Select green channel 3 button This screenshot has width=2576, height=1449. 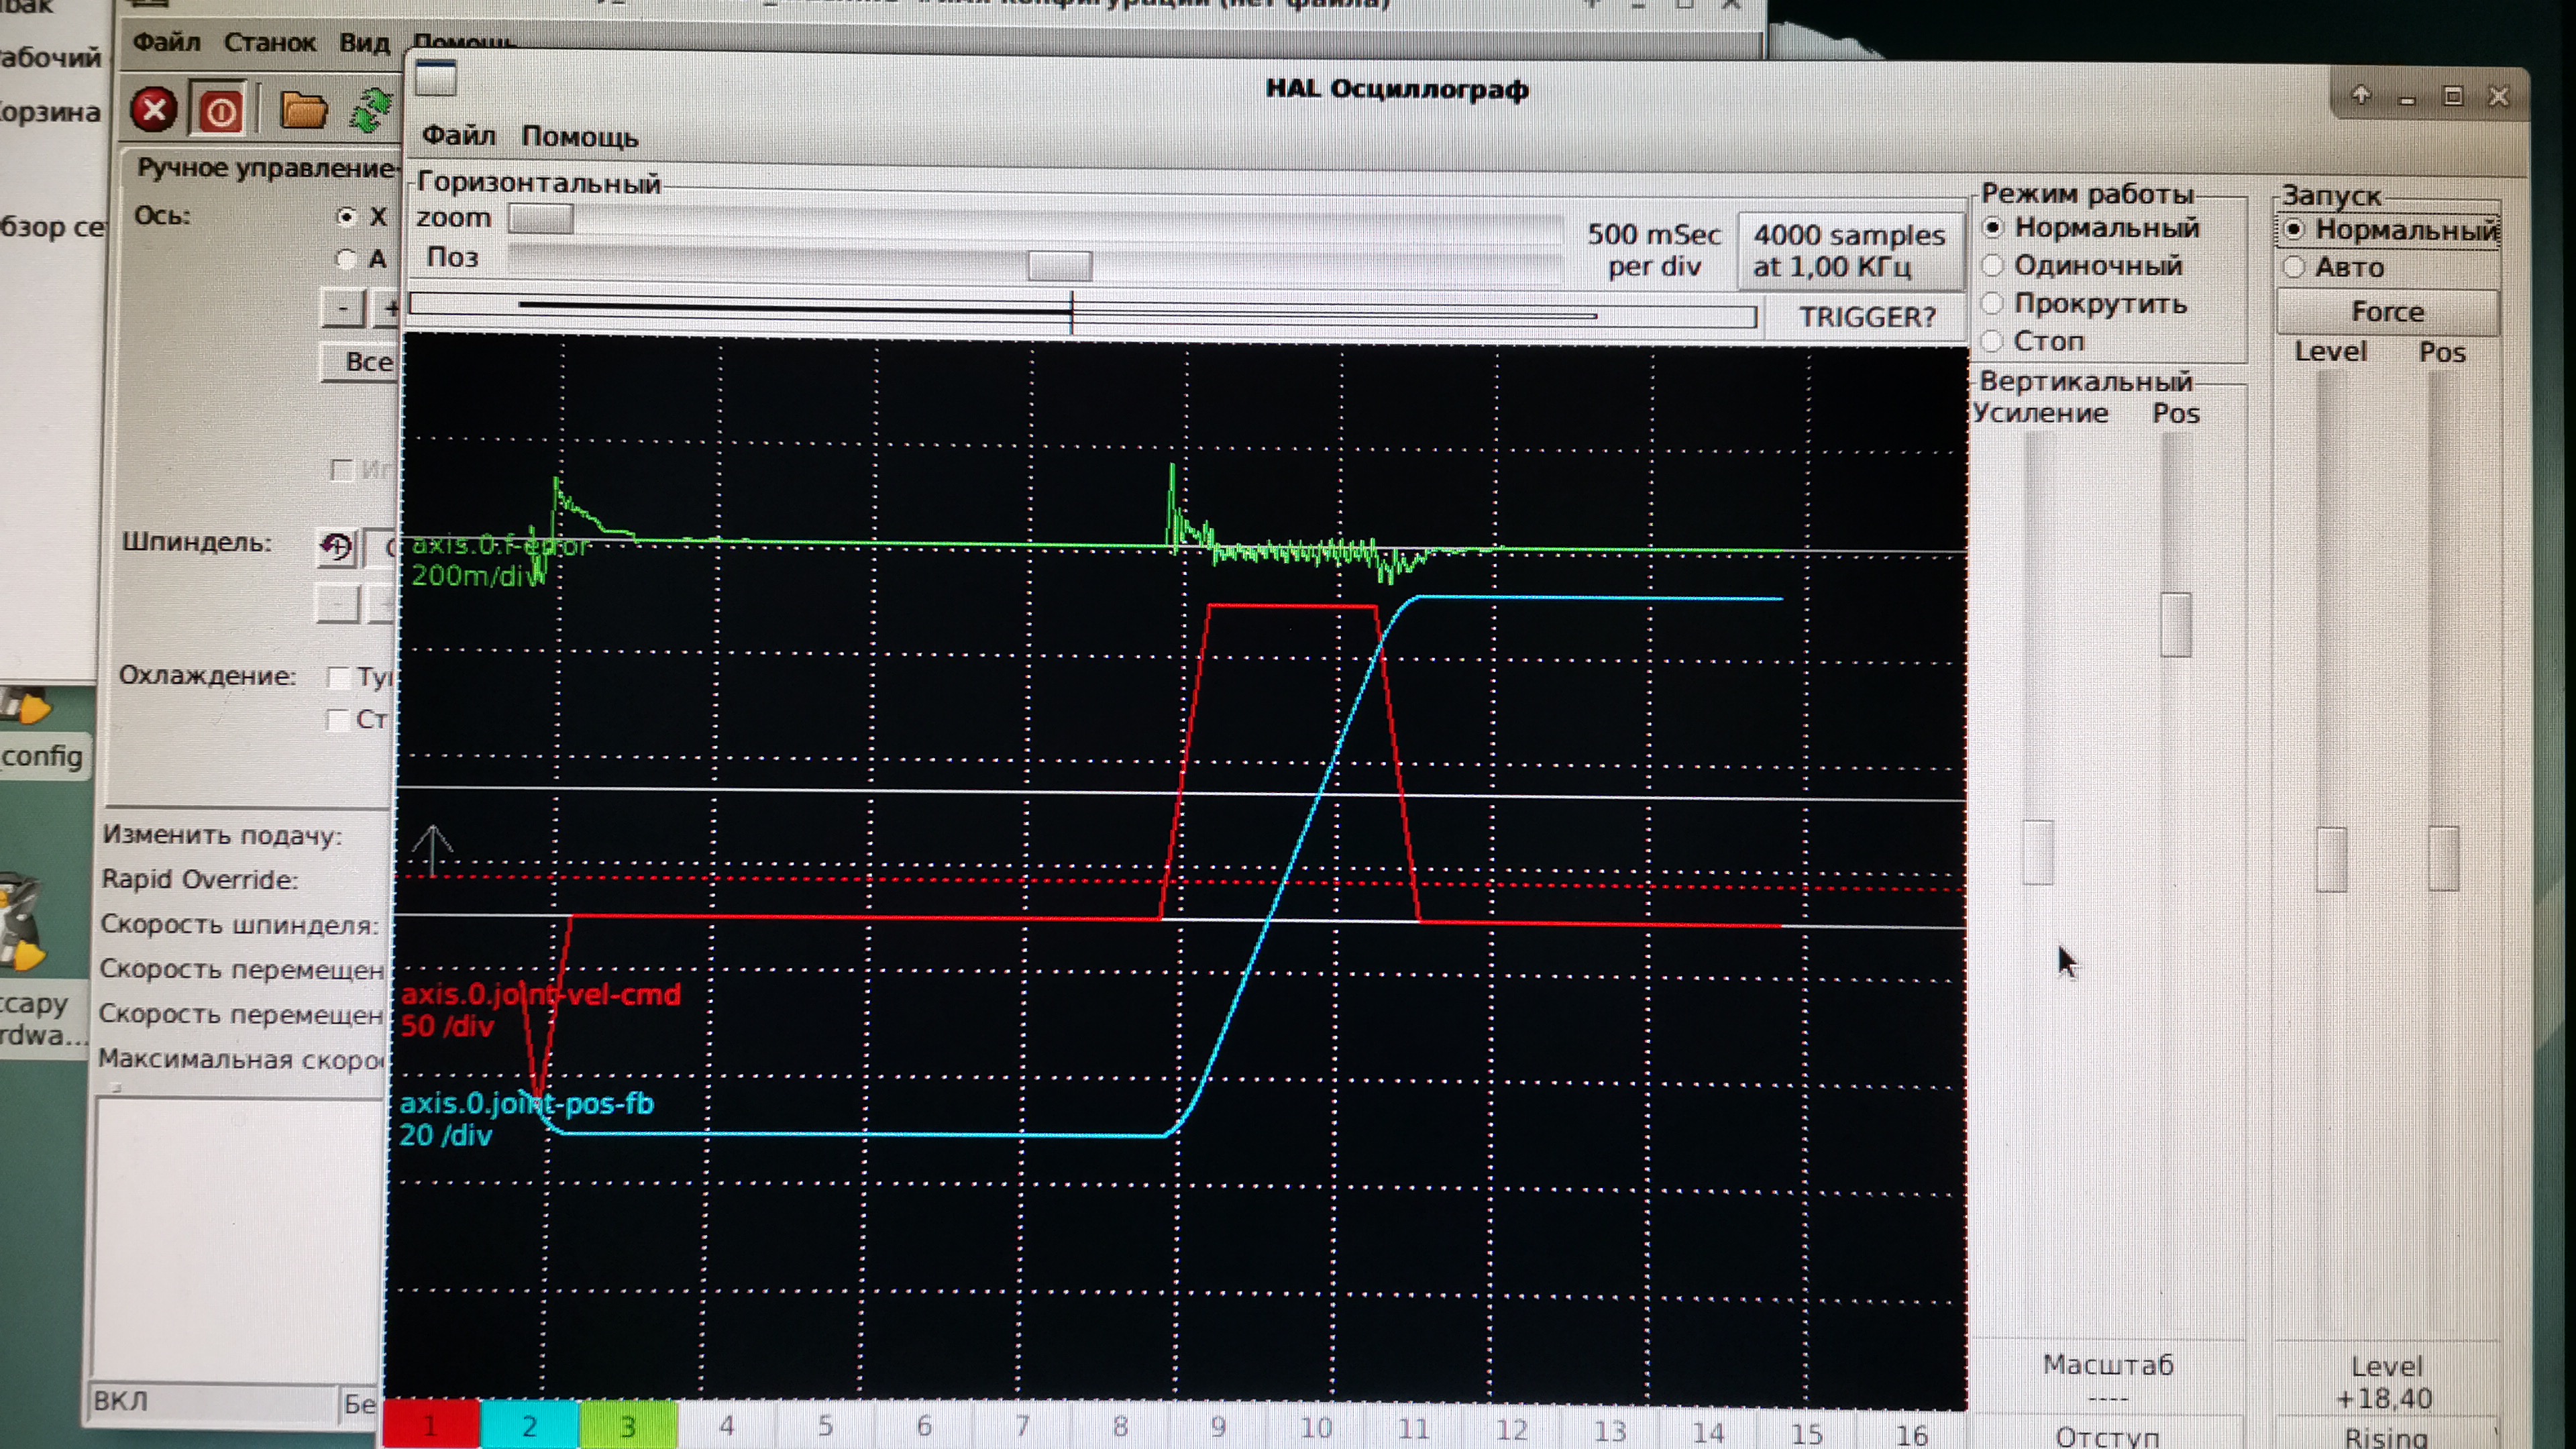click(x=628, y=1426)
